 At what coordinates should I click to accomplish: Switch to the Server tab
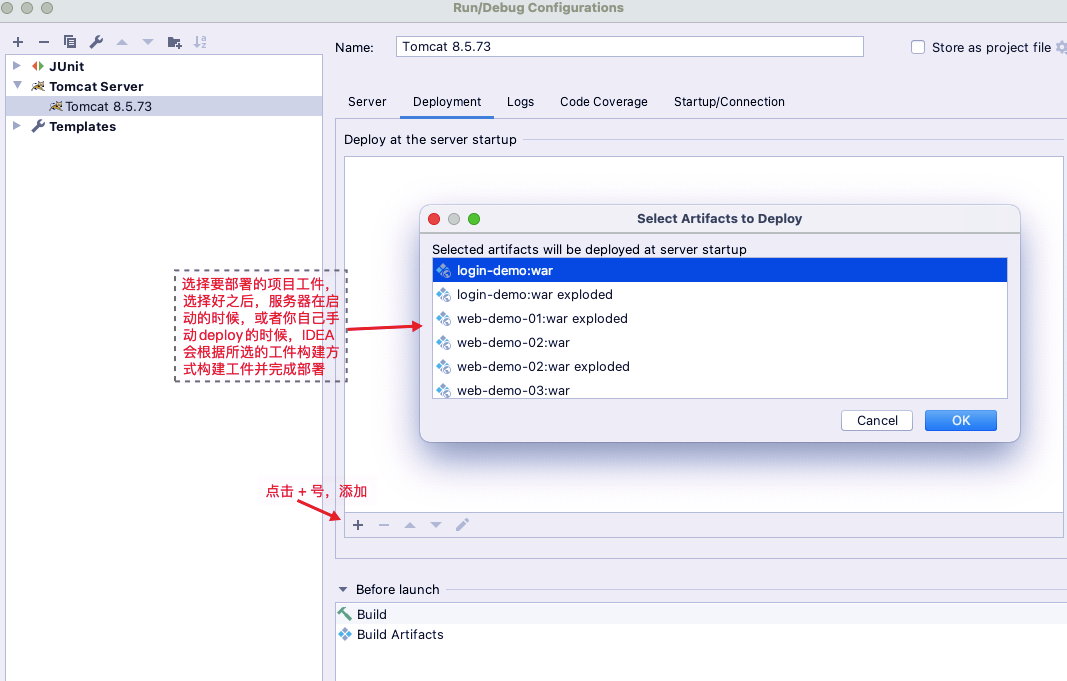point(367,101)
